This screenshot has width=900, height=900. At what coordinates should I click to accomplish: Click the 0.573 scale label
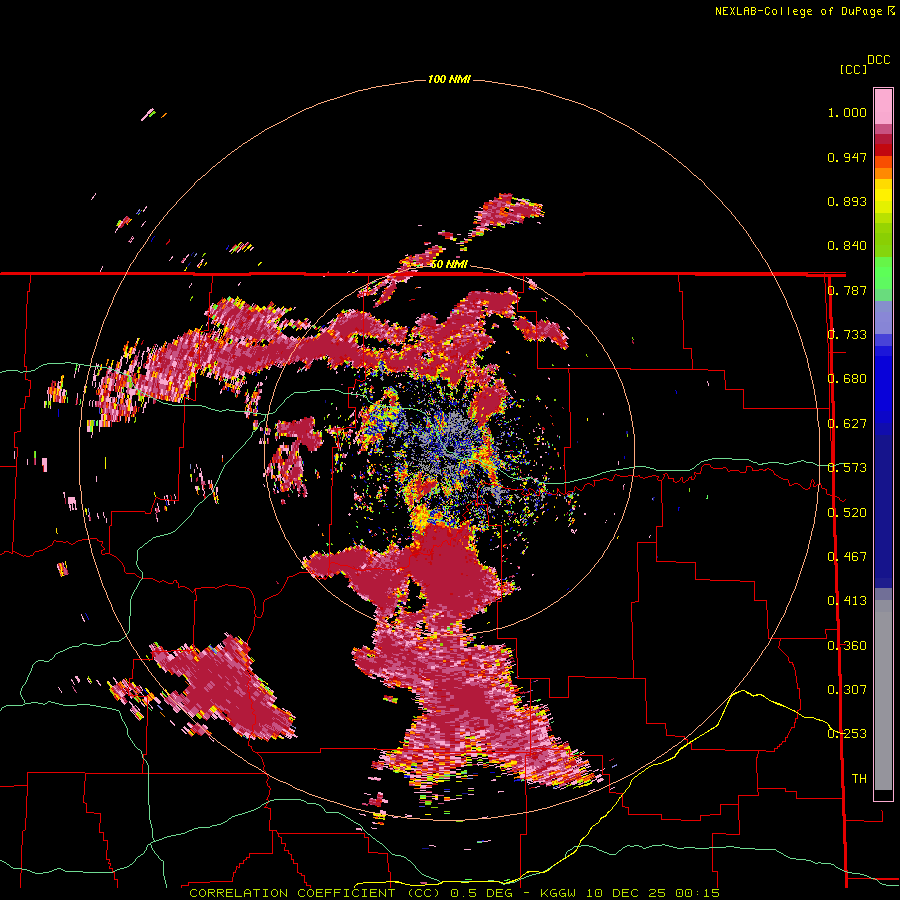tap(847, 468)
